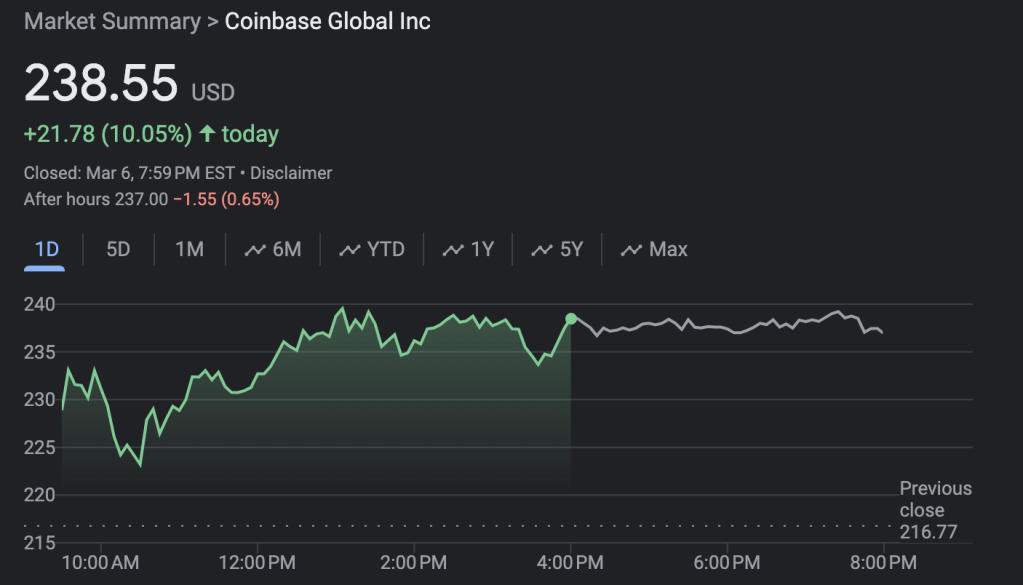Screen dimensions: 1023x585
Task: Show the Max time range chart
Action: (655, 249)
